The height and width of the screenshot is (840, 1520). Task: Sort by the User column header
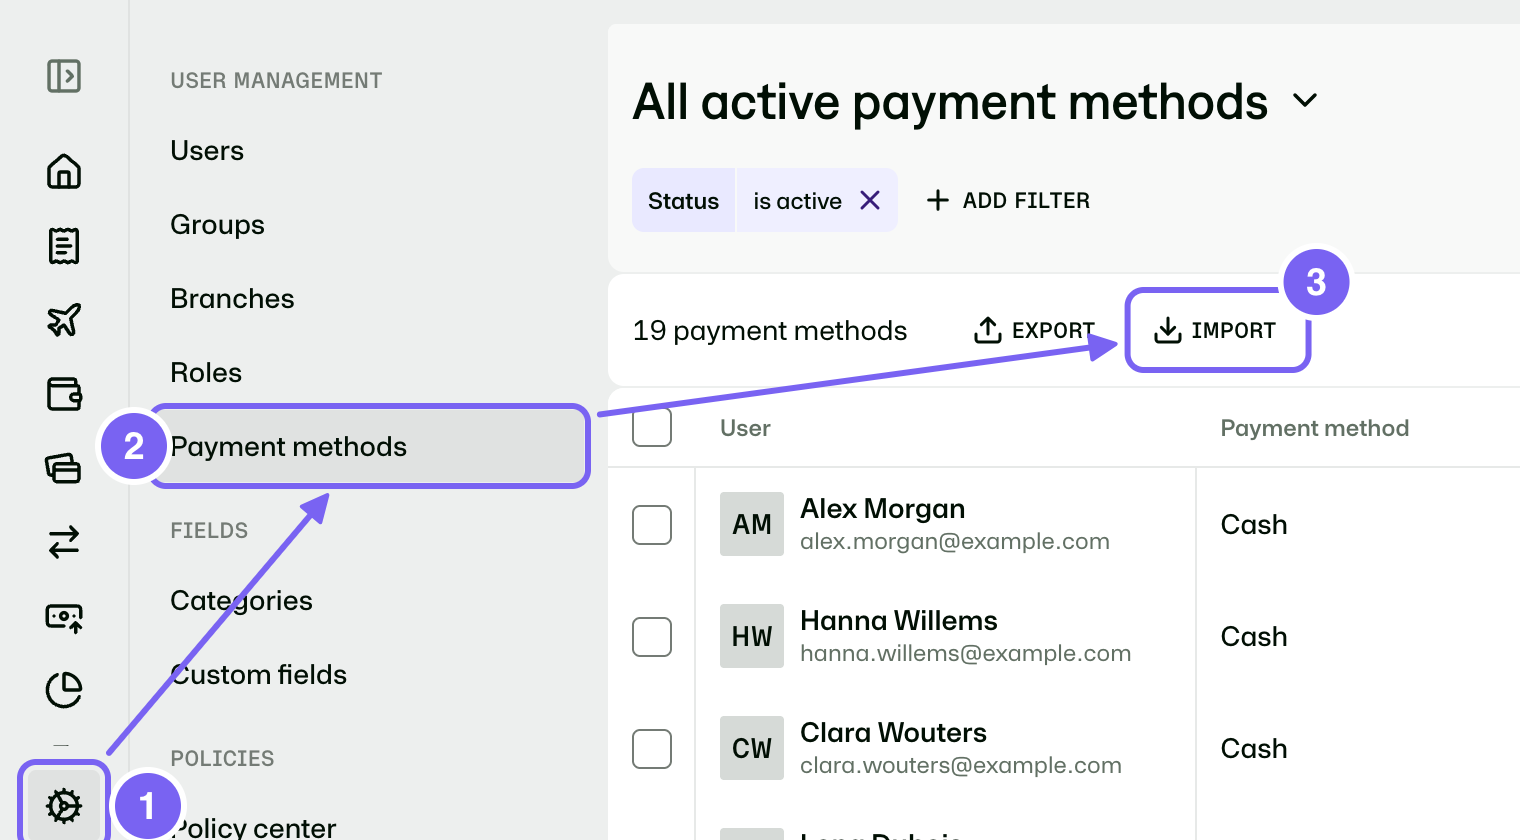pyautogui.click(x=745, y=428)
